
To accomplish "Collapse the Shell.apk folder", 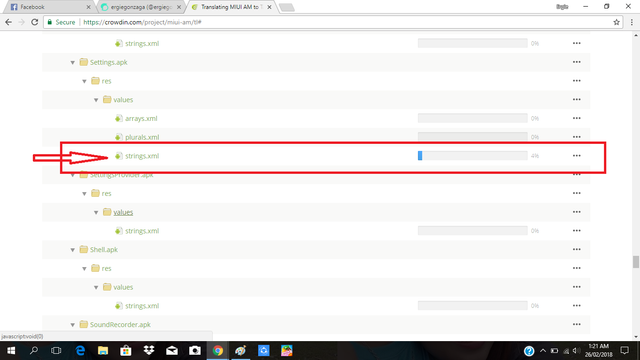I will [x=73, y=250].
